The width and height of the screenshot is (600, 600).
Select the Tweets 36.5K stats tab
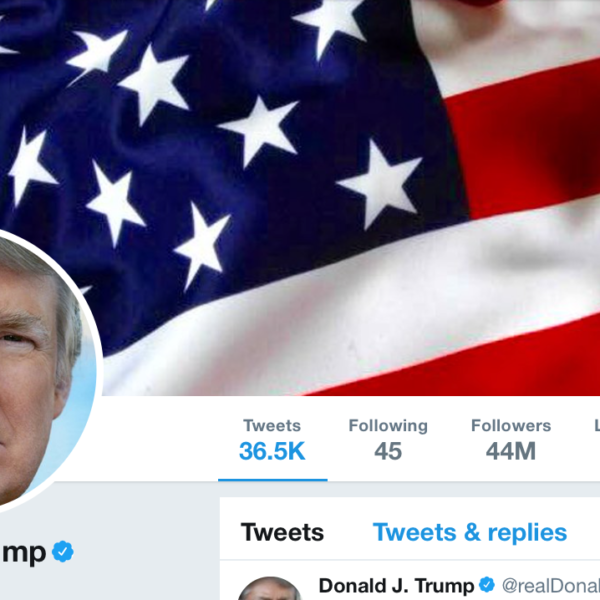[x=272, y=439]
